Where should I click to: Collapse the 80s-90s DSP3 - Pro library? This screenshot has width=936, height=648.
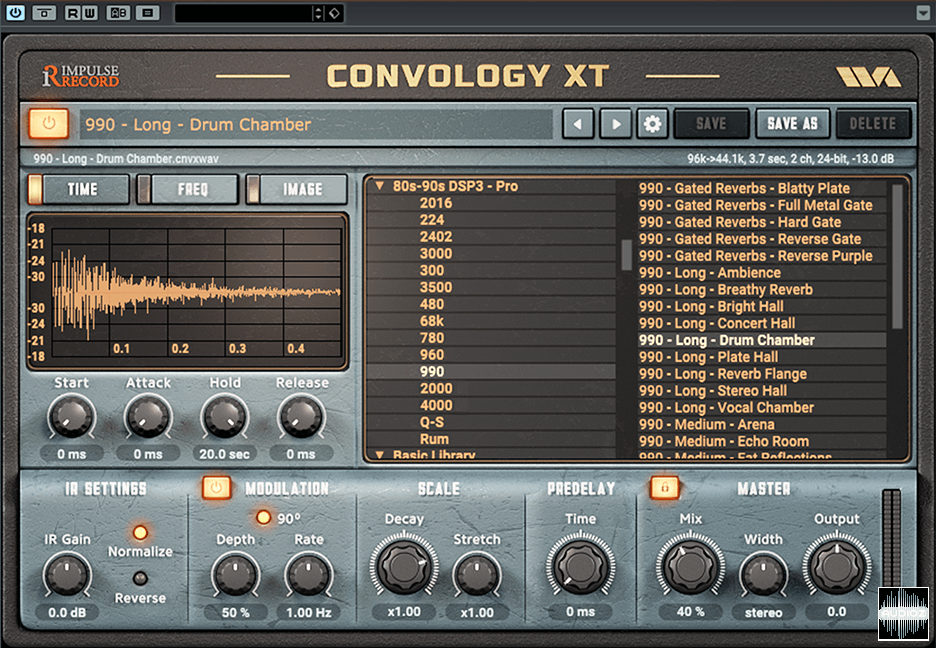[x=380, y=186]
